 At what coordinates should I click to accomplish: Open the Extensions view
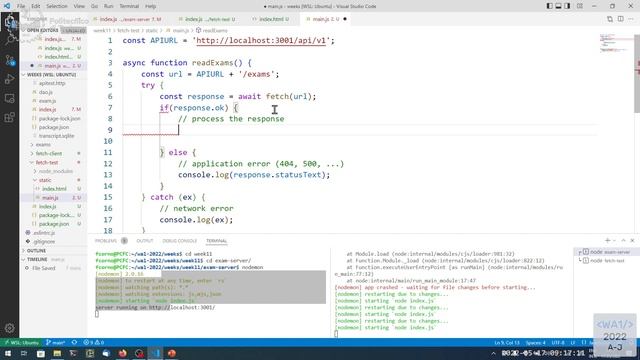[9, 118]
